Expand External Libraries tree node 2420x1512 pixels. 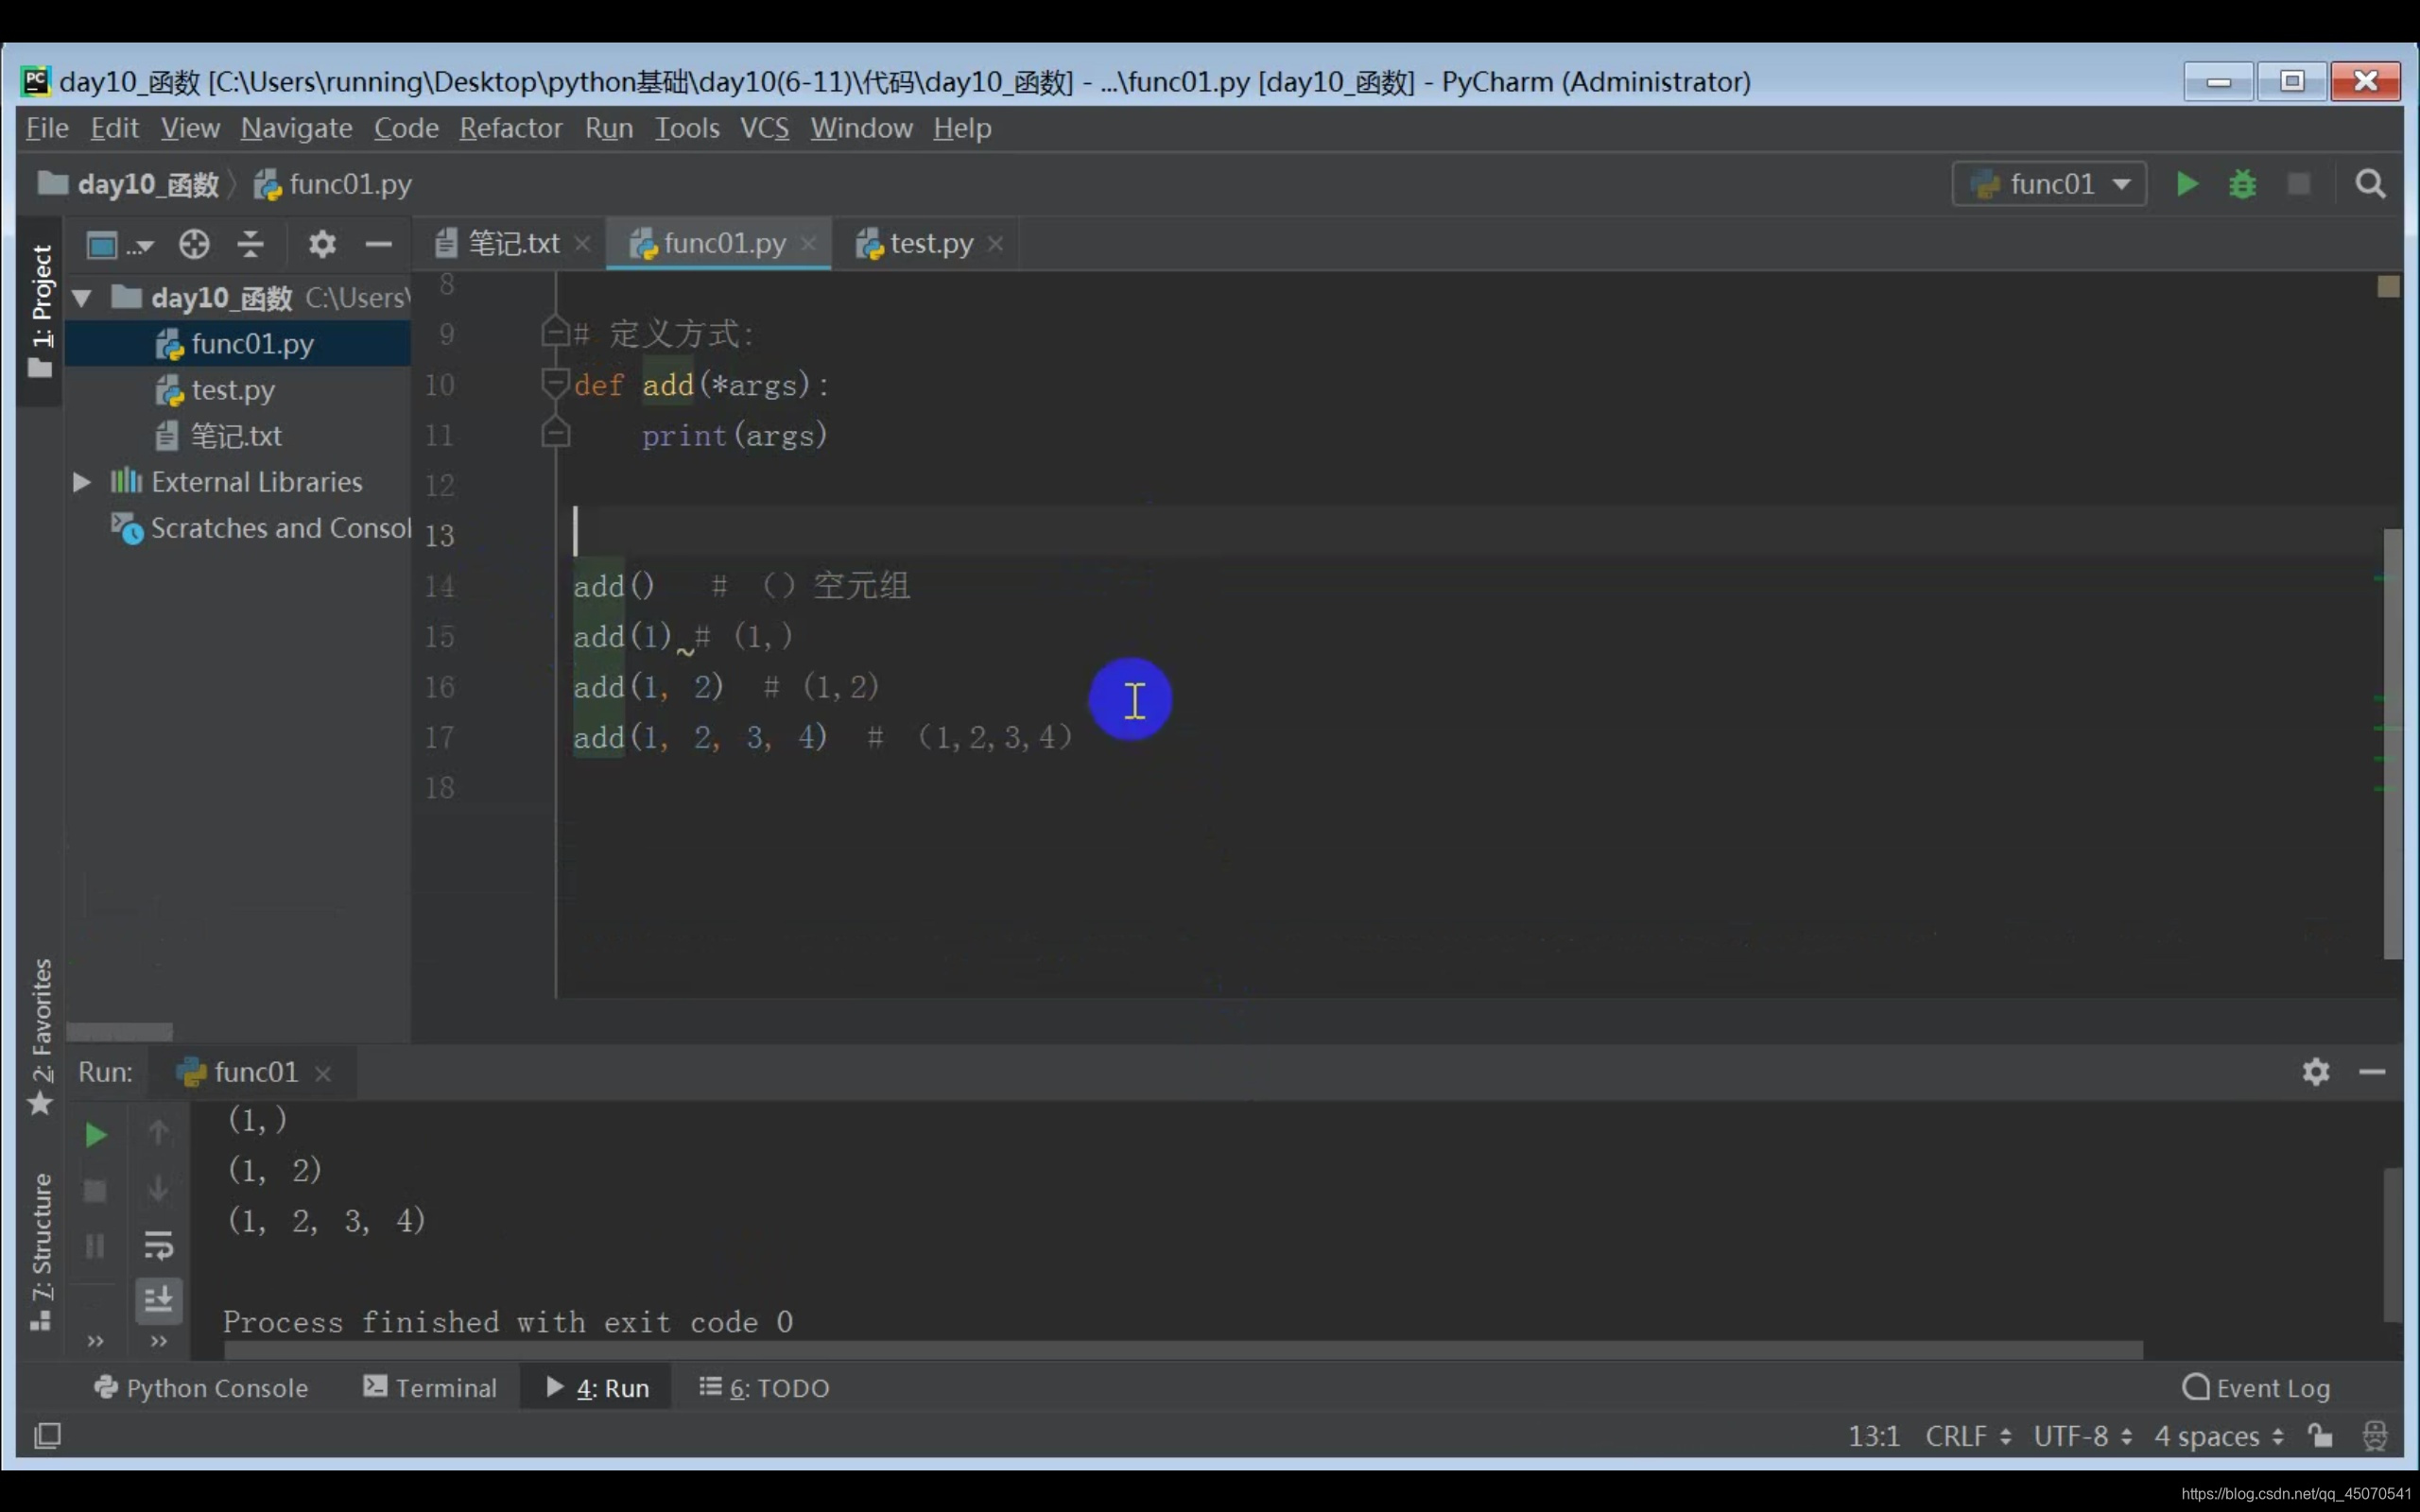pyautogui.click(x=82, y=482)
